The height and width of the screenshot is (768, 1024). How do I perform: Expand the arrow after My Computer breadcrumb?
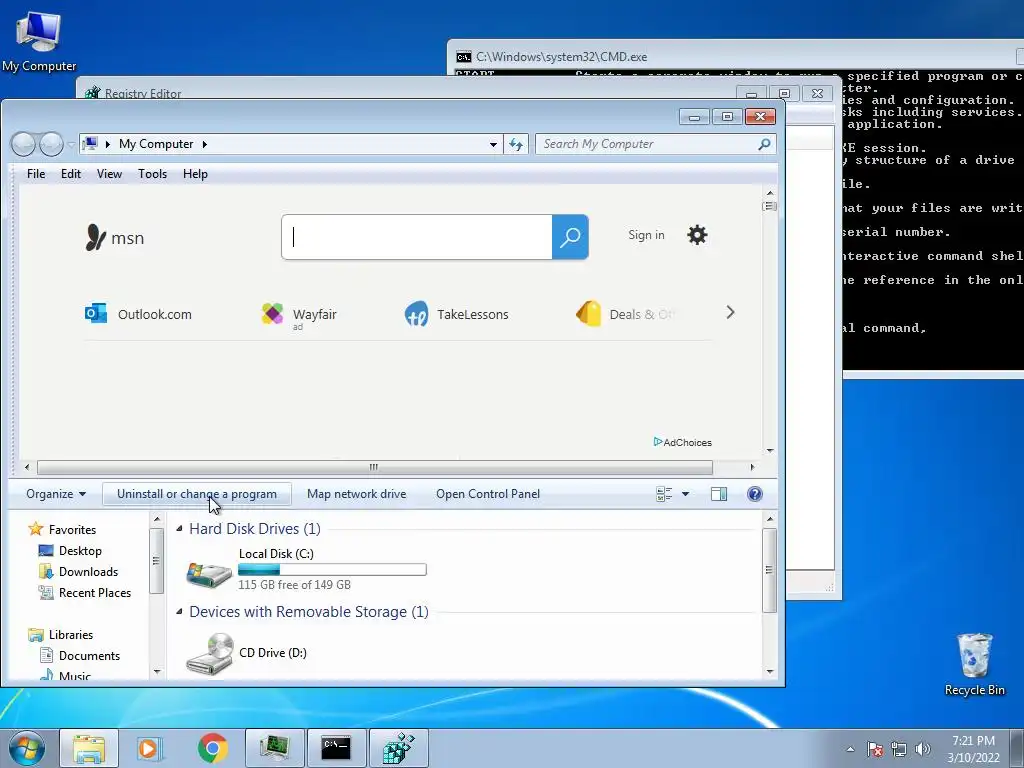[x=204, y=144]
